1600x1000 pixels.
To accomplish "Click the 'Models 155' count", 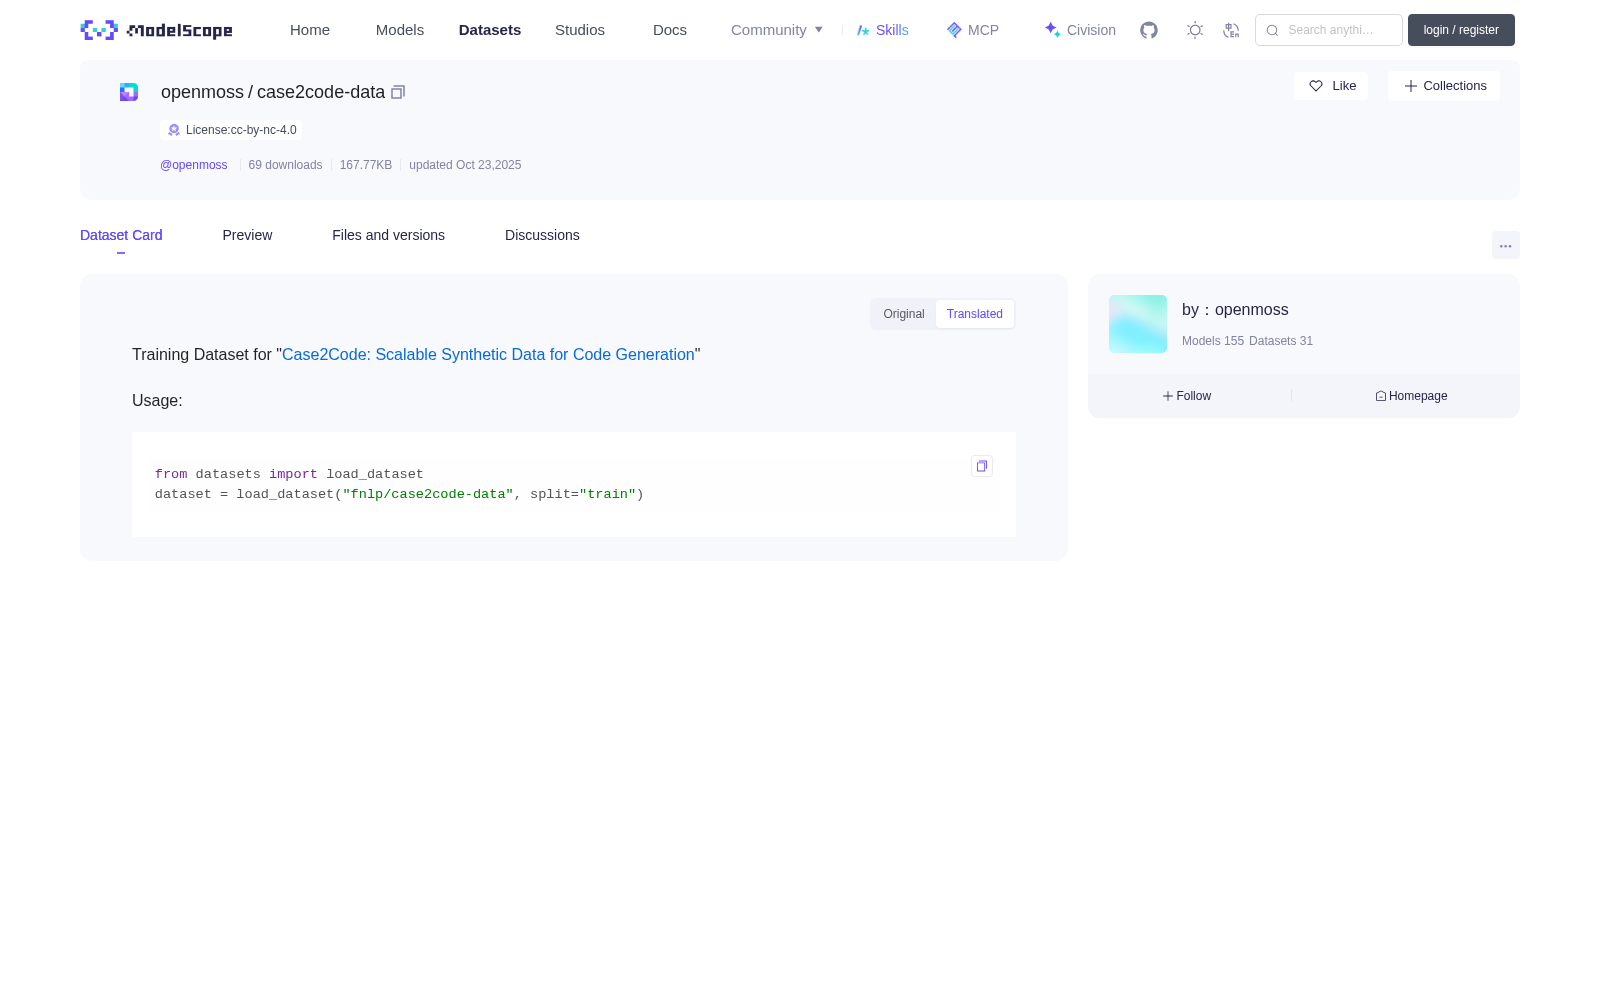I will pos(1213,341).
